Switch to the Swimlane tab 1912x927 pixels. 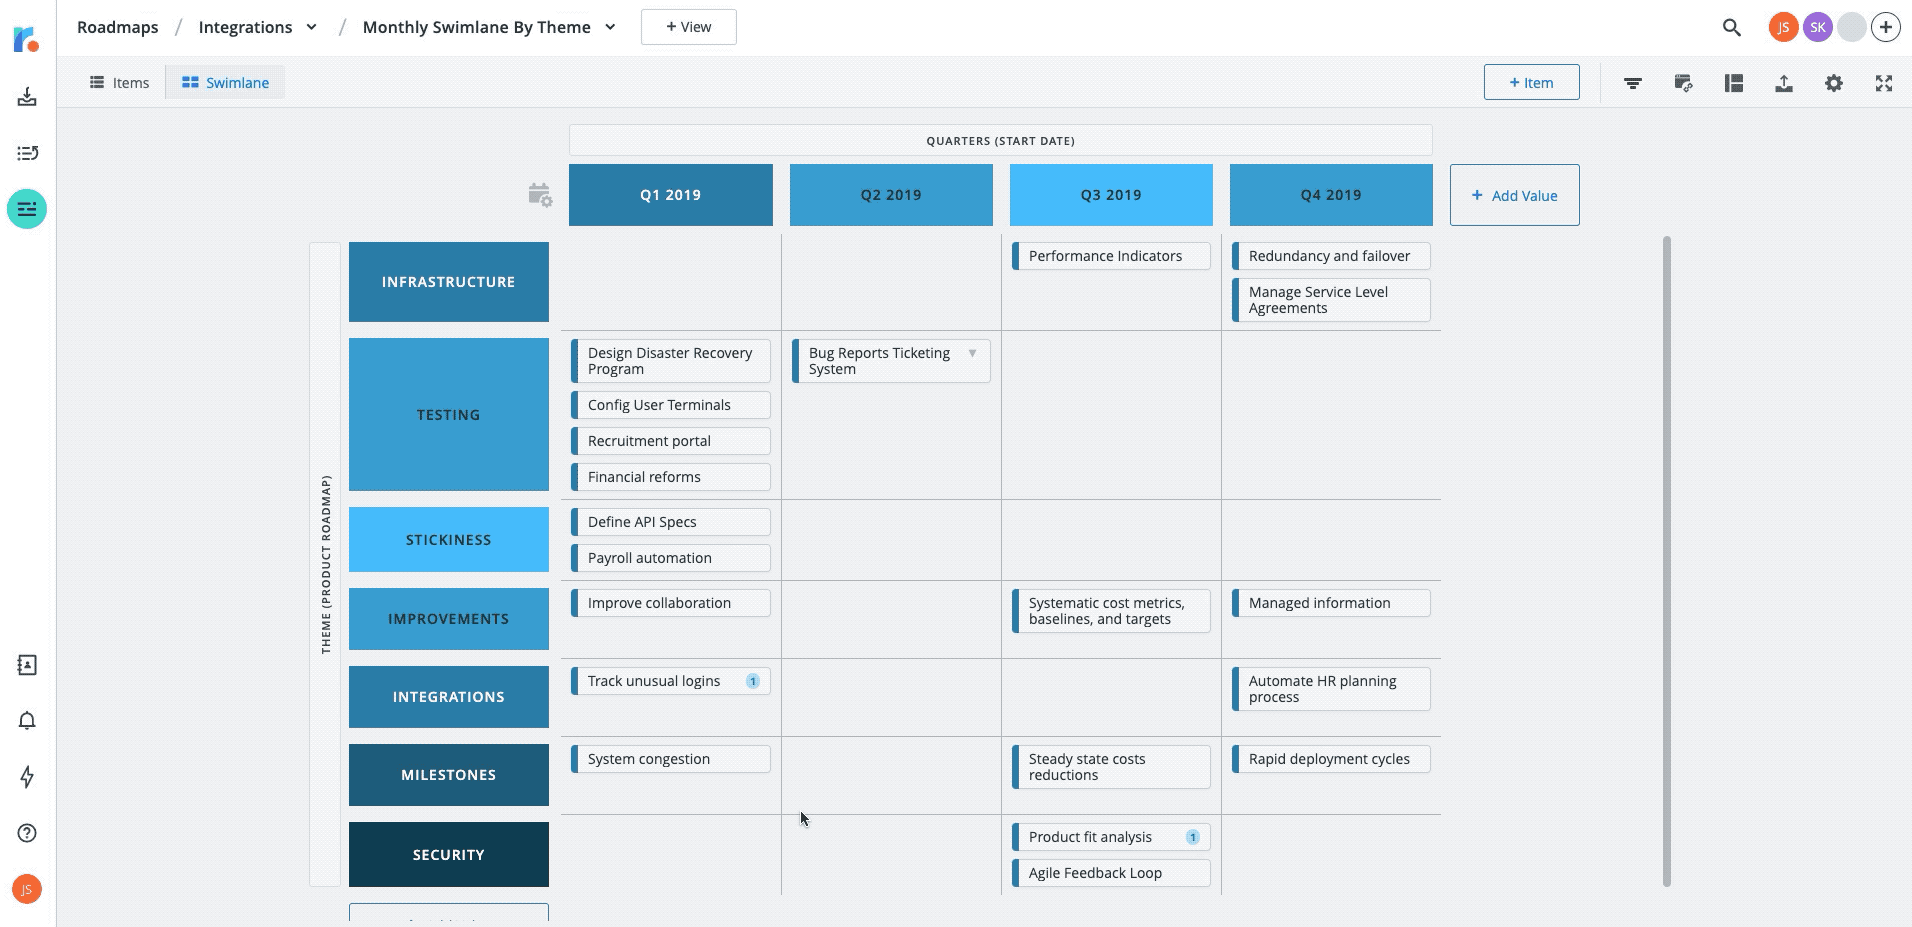click(x=225, y=82)
